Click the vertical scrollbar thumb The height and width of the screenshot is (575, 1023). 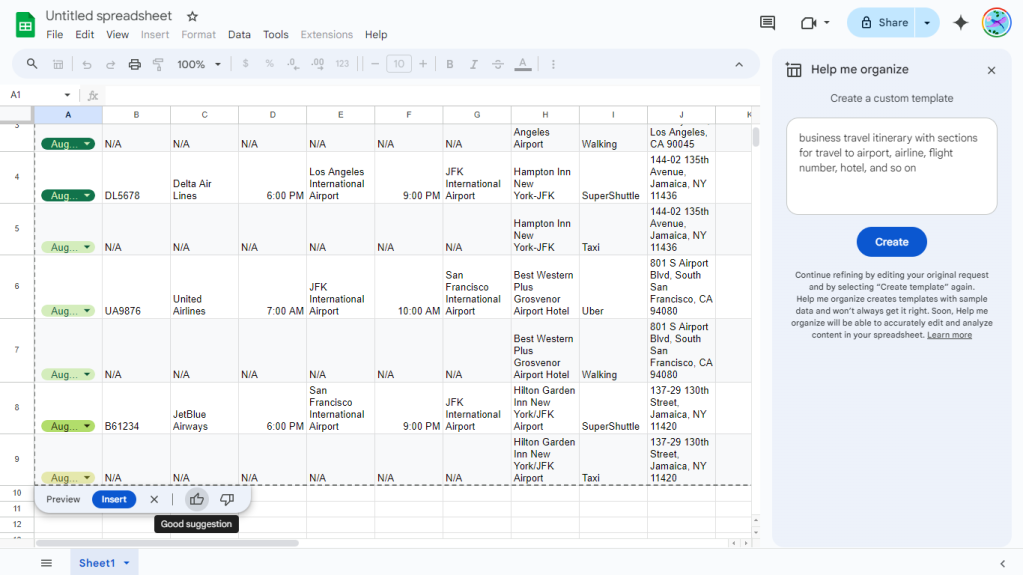coord(756,137)
